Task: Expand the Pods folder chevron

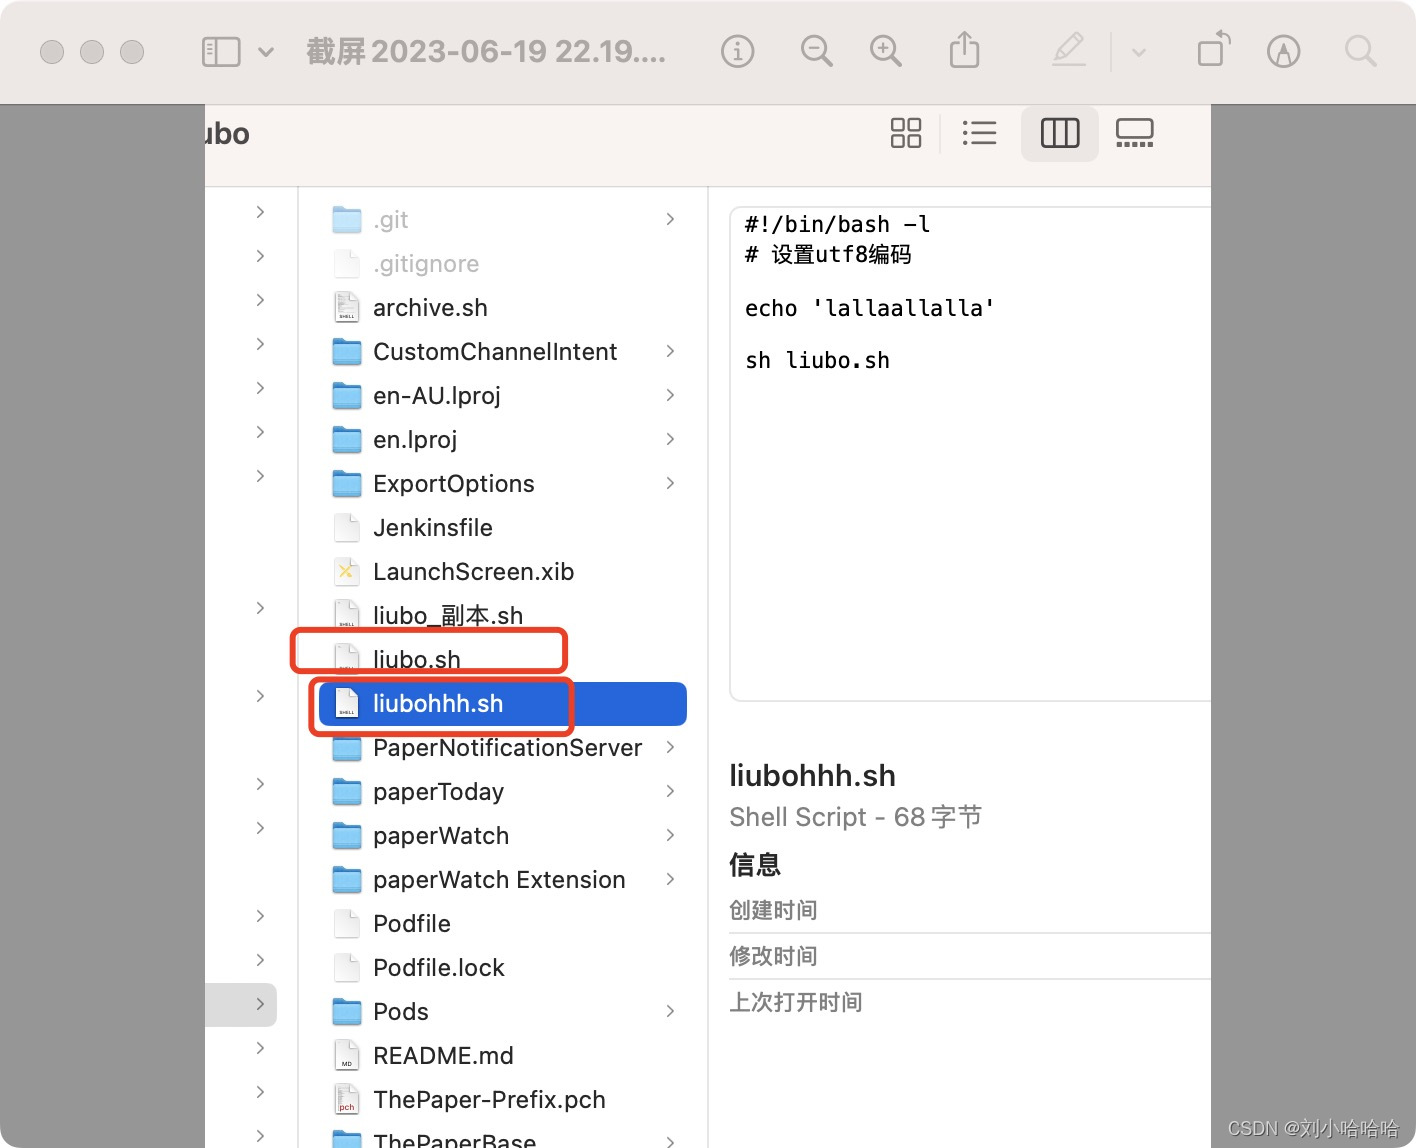Action: (670, 1011)
